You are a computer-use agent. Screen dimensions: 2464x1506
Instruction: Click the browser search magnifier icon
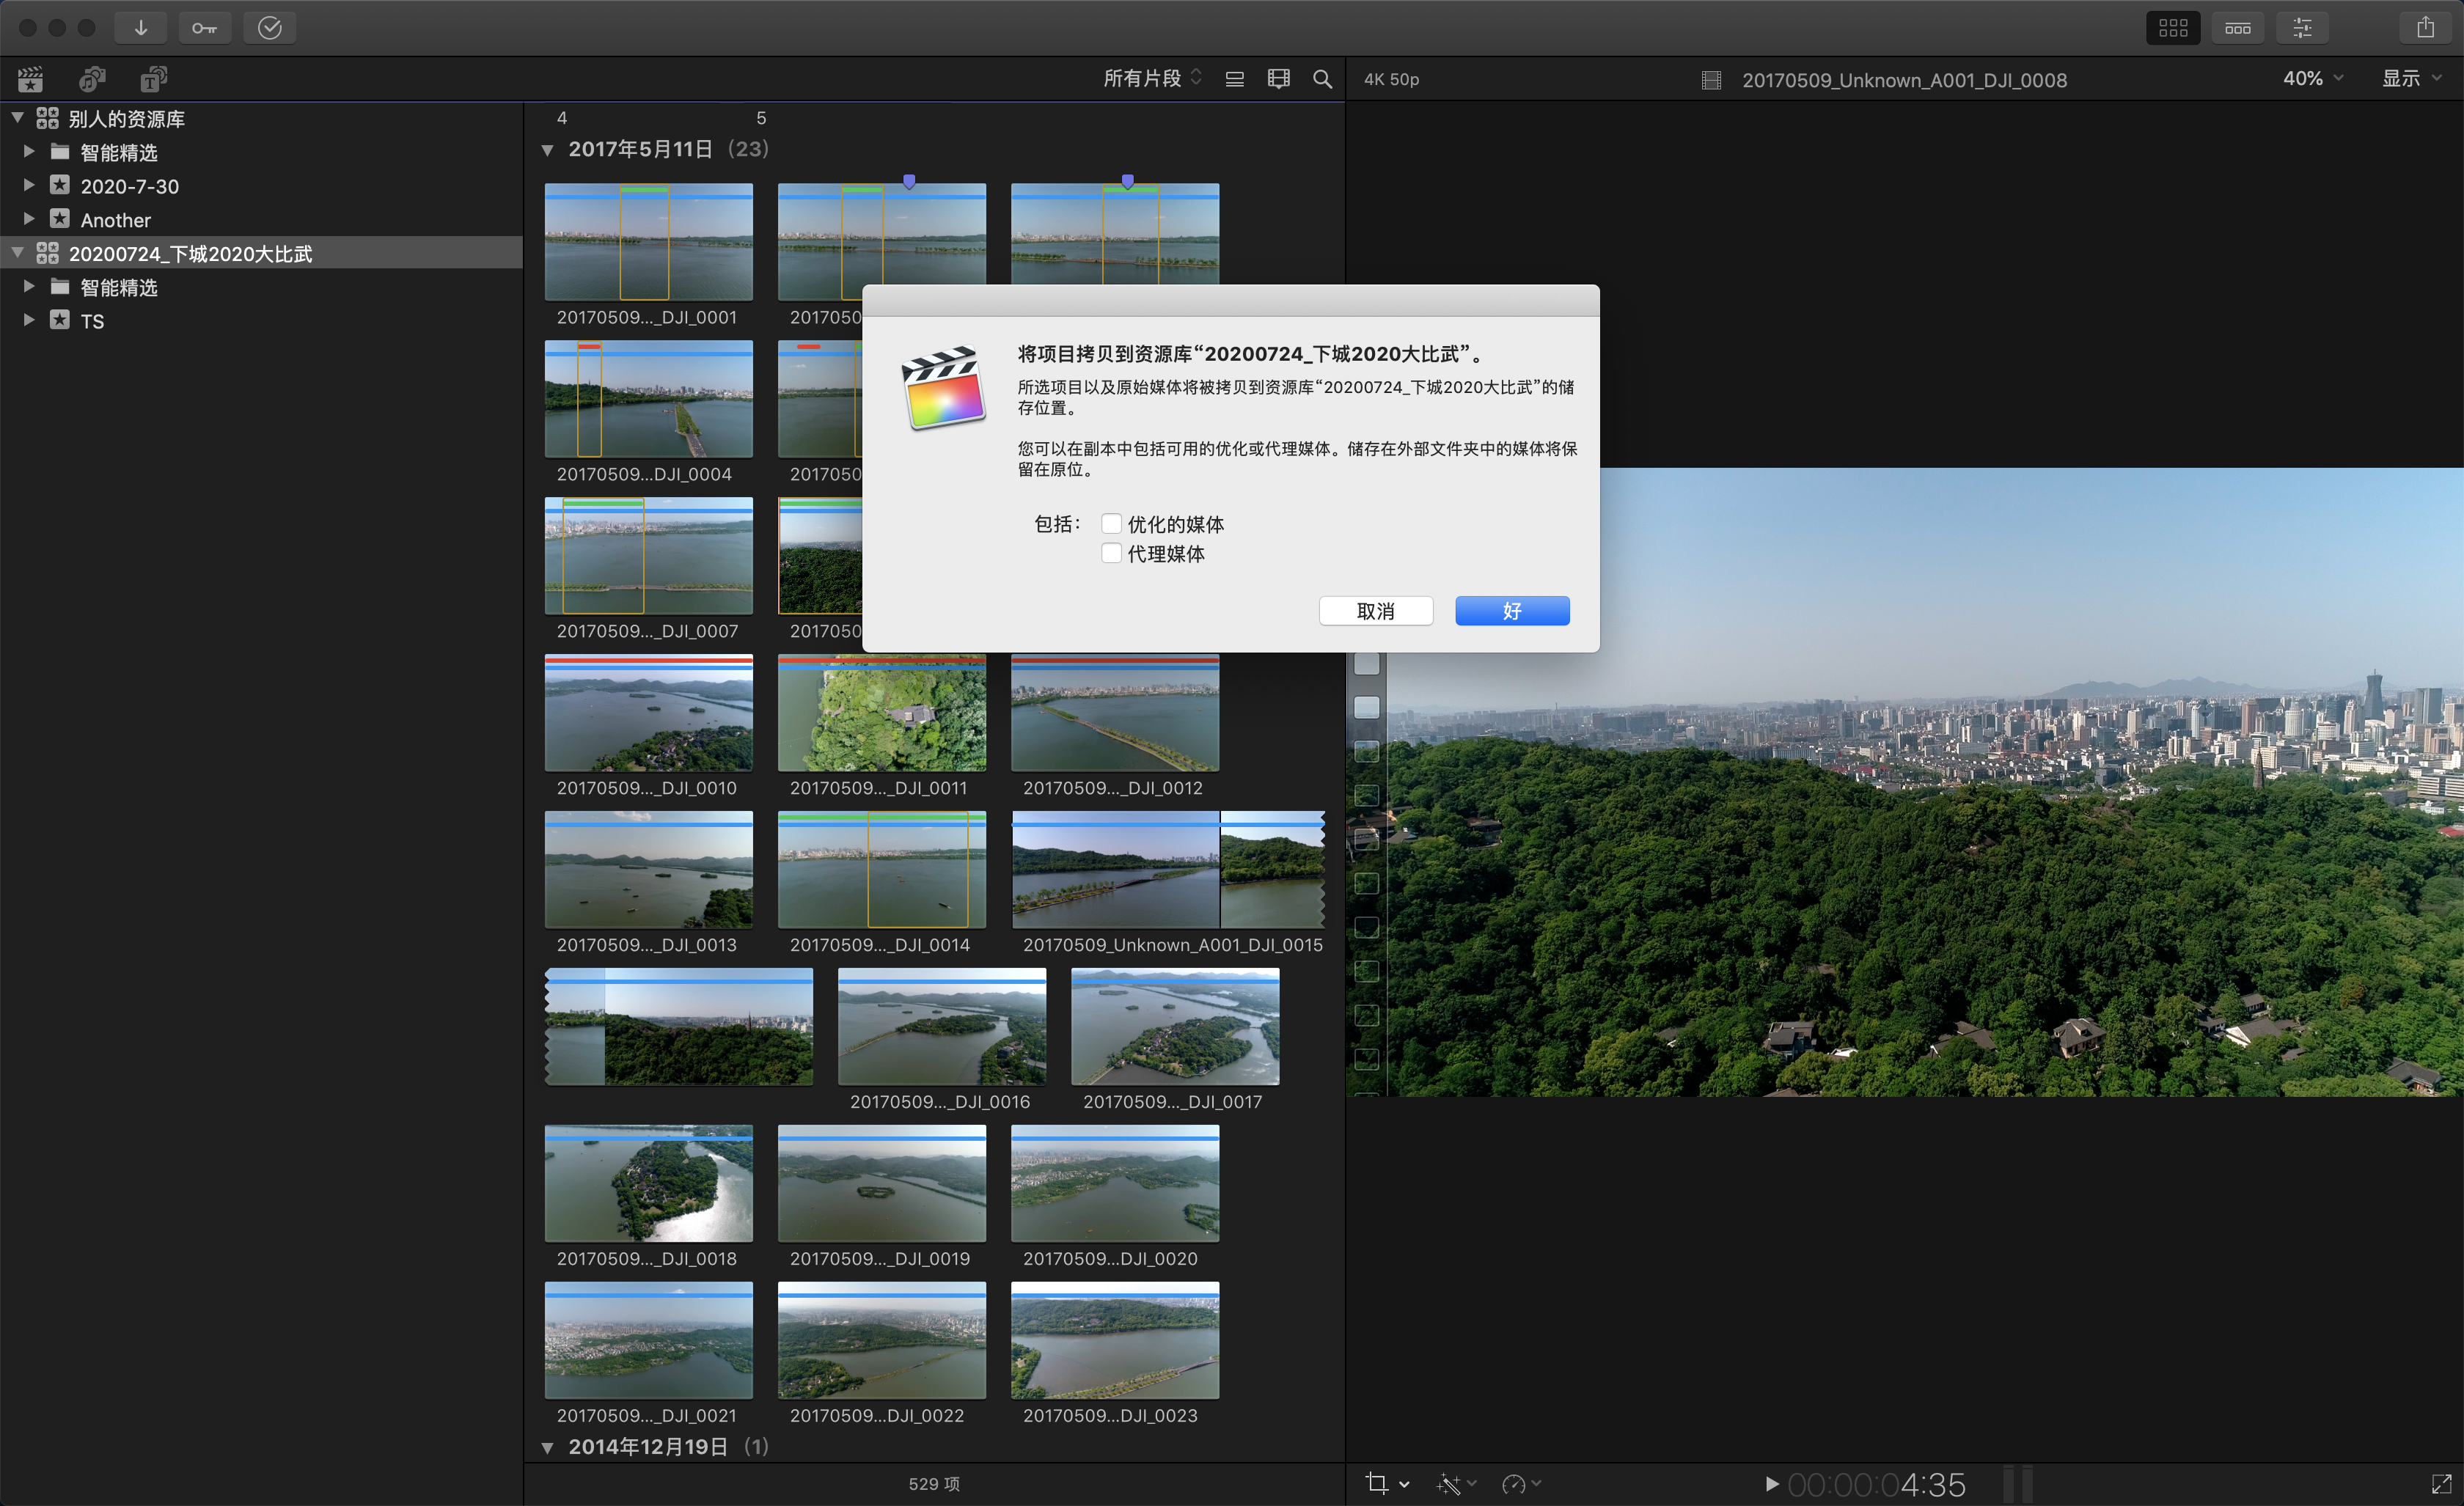(x=1322, y=79)
